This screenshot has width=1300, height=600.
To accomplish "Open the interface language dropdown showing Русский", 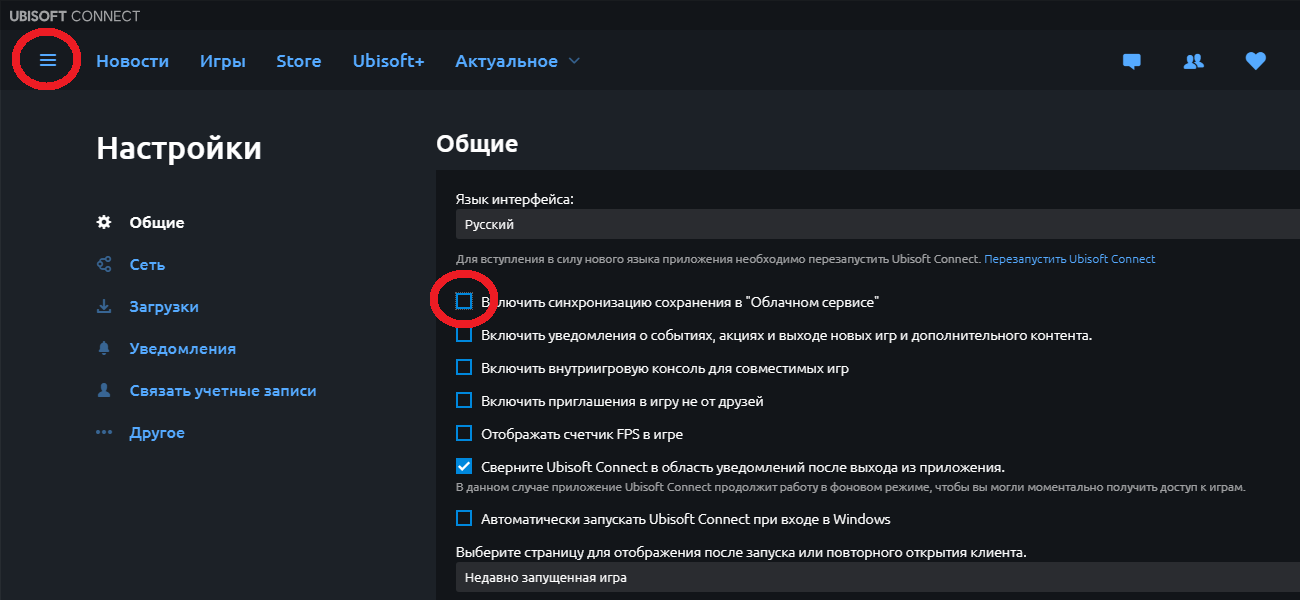I will tap(876, 225).
